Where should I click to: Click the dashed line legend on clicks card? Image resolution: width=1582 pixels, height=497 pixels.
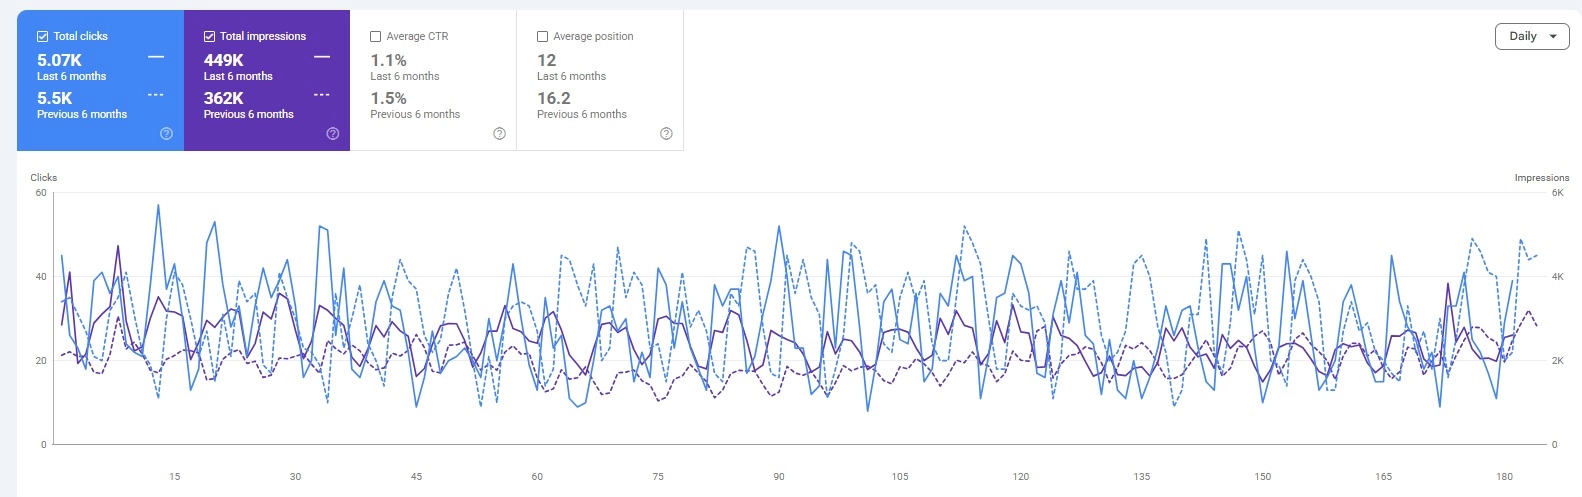click(x=156, y=95)
